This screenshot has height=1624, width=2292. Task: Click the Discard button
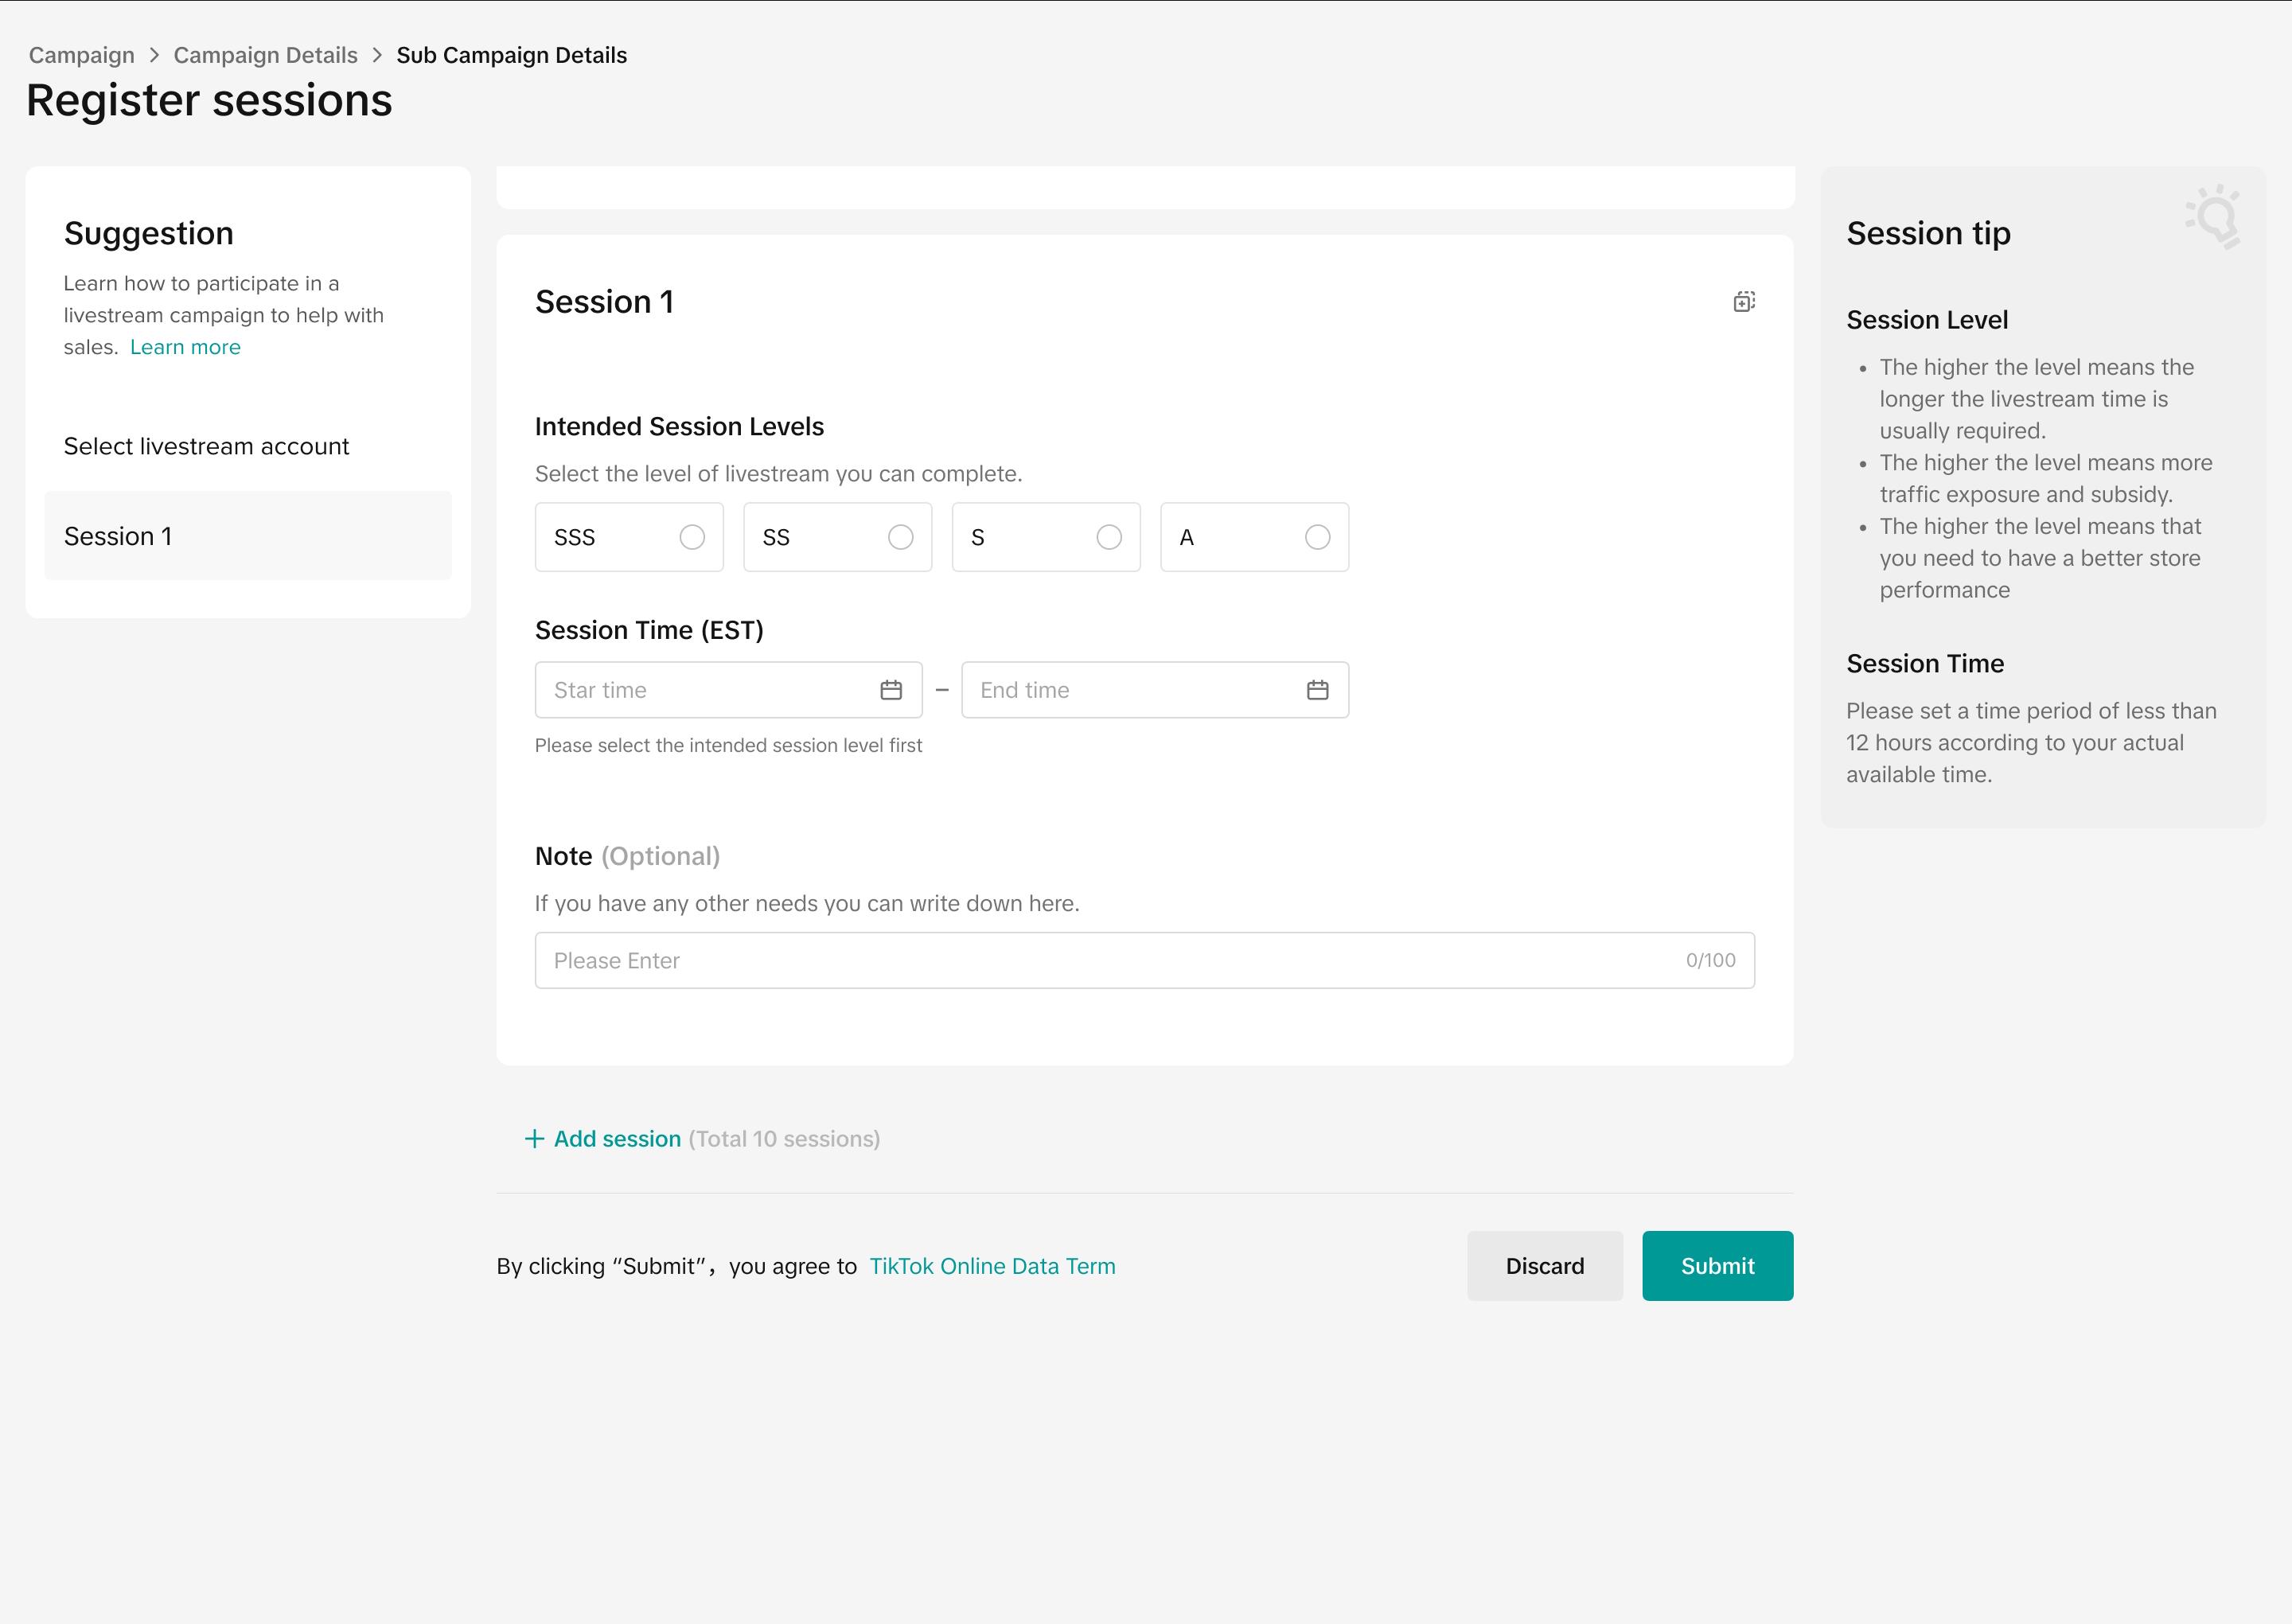tap(1544, 1266)
